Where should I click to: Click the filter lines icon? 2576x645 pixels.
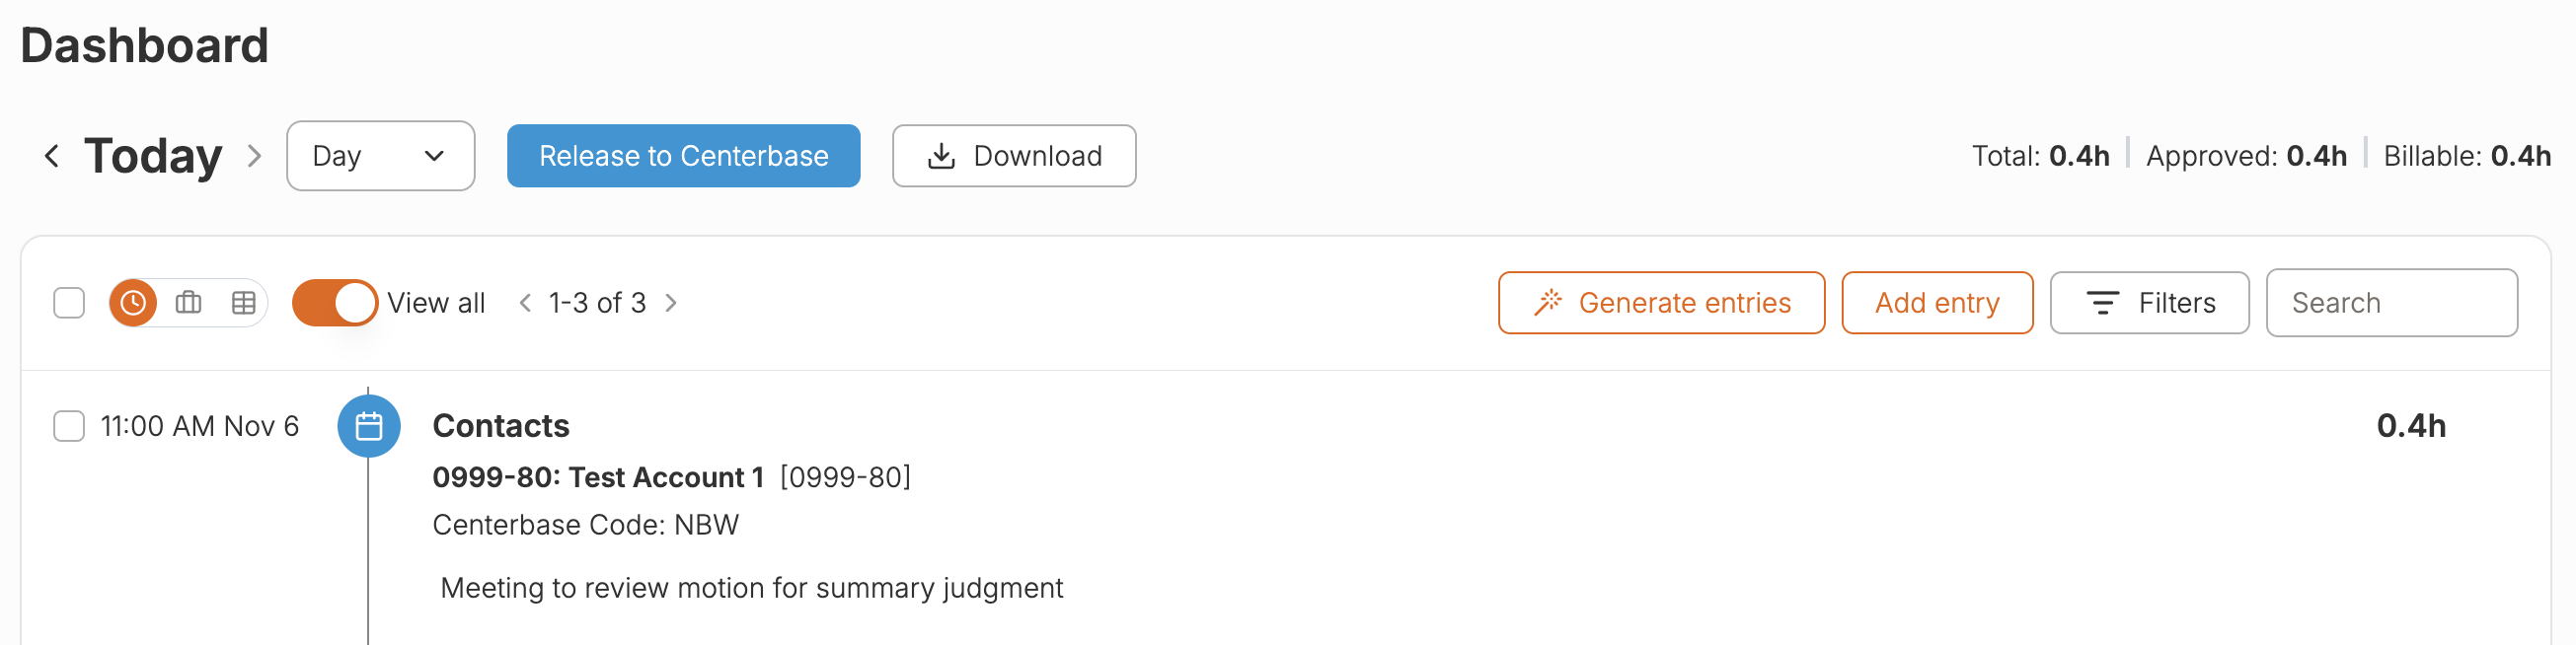click(x=2102, y=303)
